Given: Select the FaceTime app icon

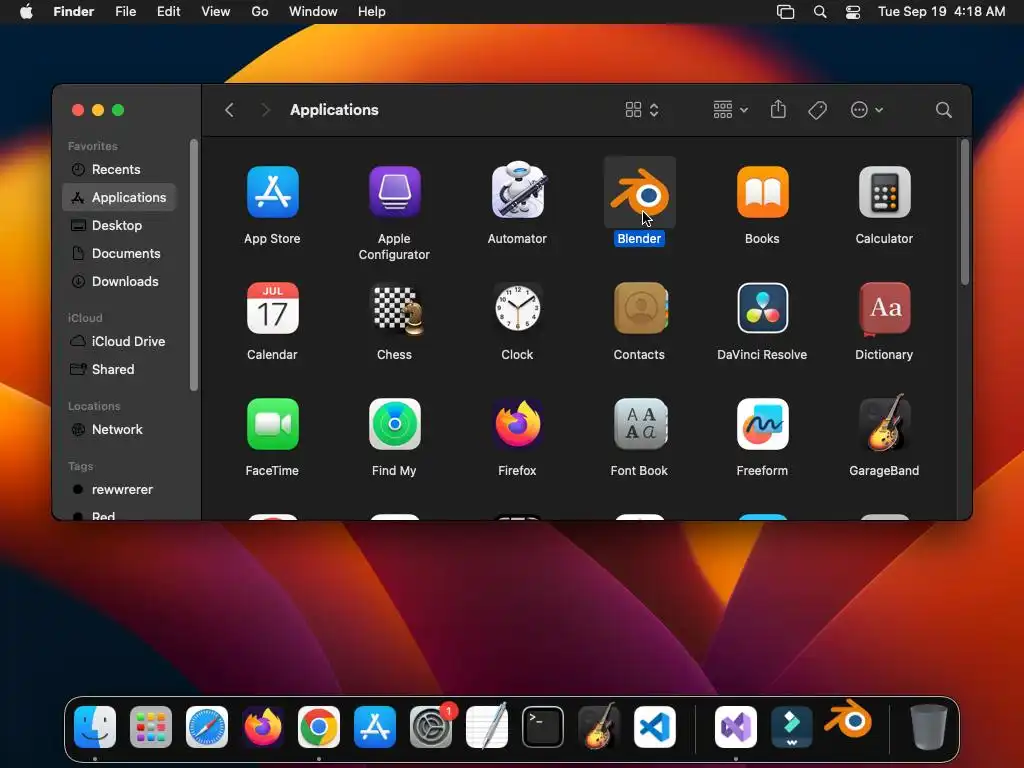Looking at the screenshot, I should click(272, 424).
